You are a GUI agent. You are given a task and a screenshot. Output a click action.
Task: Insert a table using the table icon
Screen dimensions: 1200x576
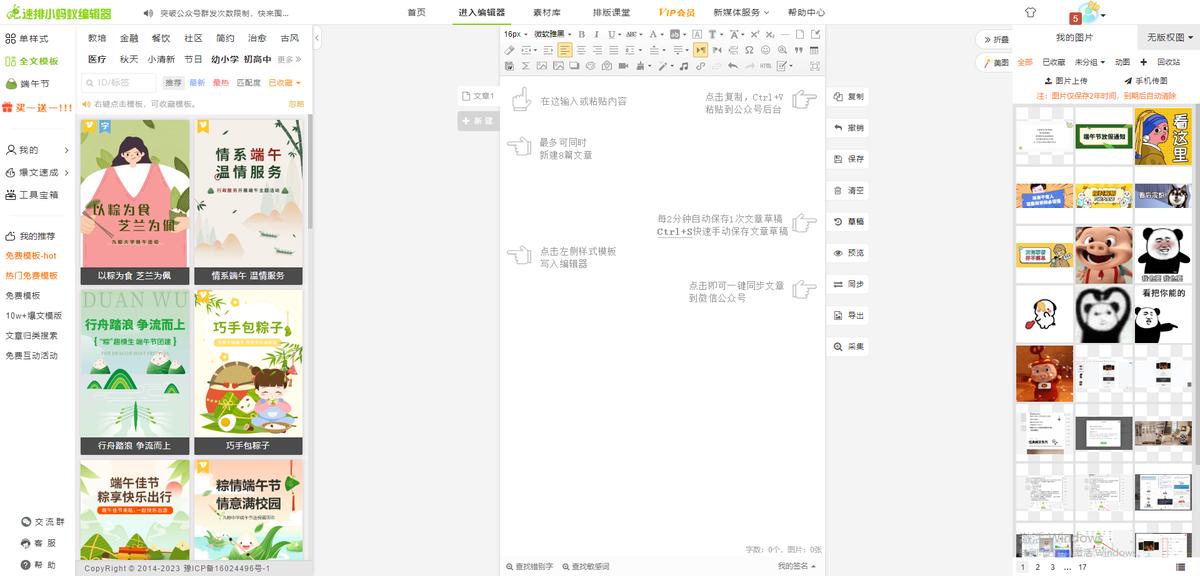[813, 50]
